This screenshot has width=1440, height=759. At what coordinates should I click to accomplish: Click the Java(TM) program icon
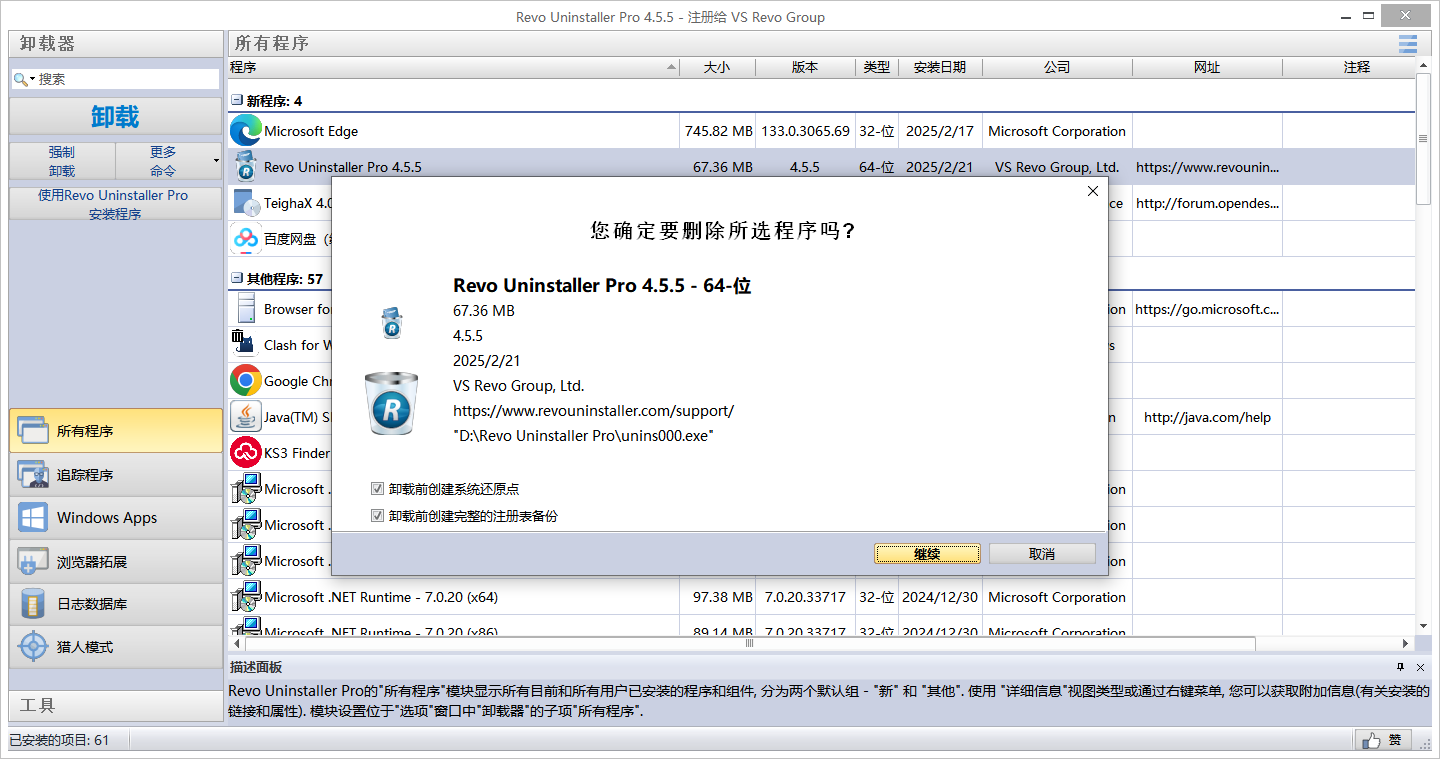(x=245, y=417)
